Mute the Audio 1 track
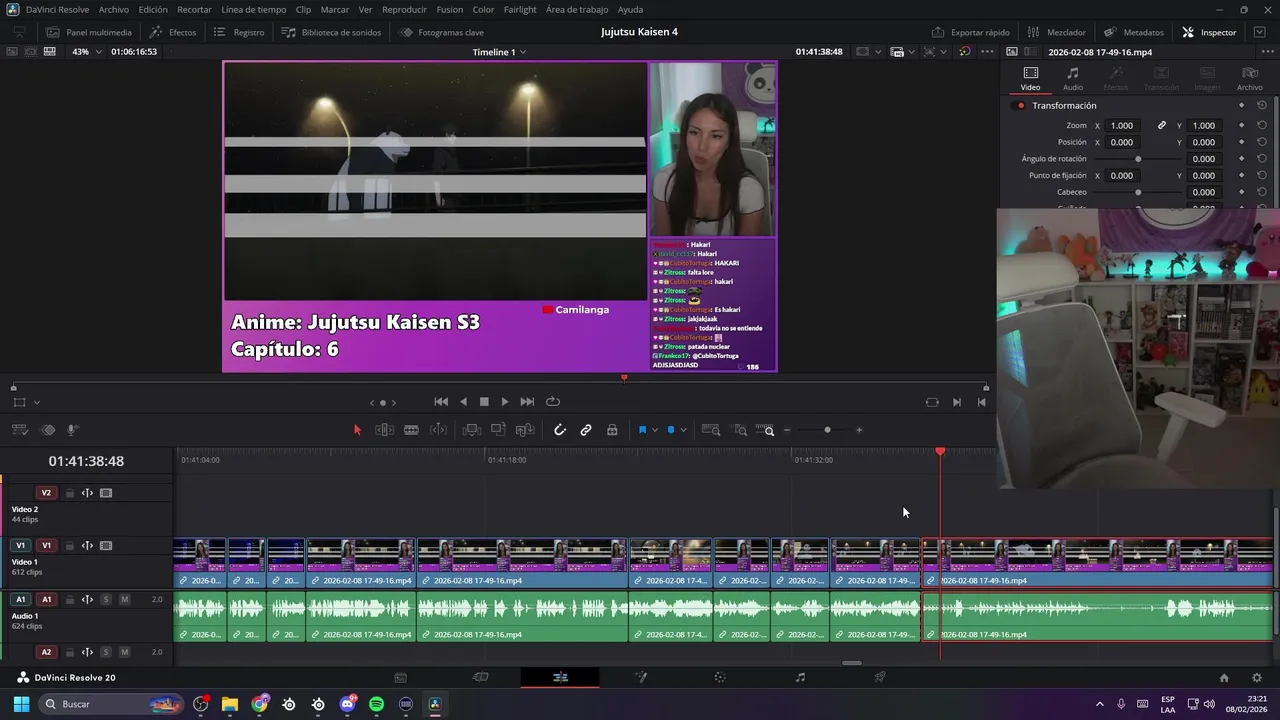Viewport: 1280px width, 720px height. 124,600
